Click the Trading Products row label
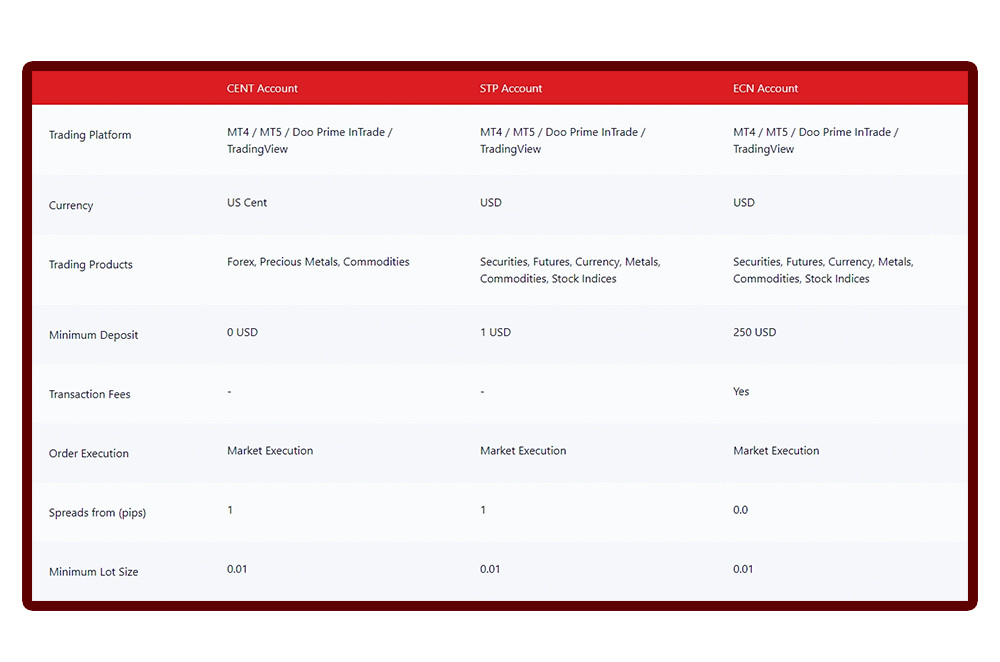This screenshot has height=662, width=1000. pos(91,265)
